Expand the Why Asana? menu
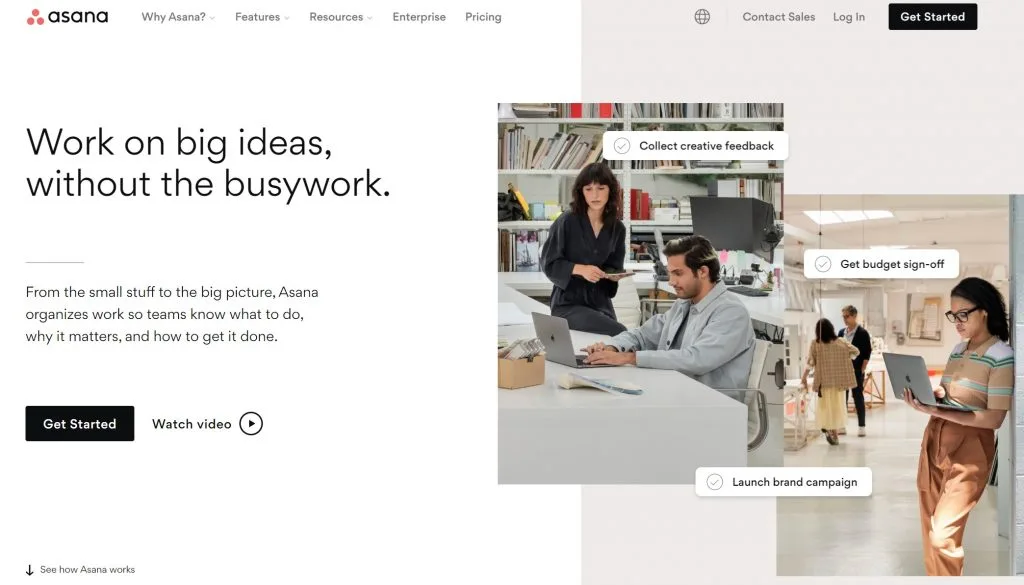Screen dimensions: 1024x585 coord(178,17)
